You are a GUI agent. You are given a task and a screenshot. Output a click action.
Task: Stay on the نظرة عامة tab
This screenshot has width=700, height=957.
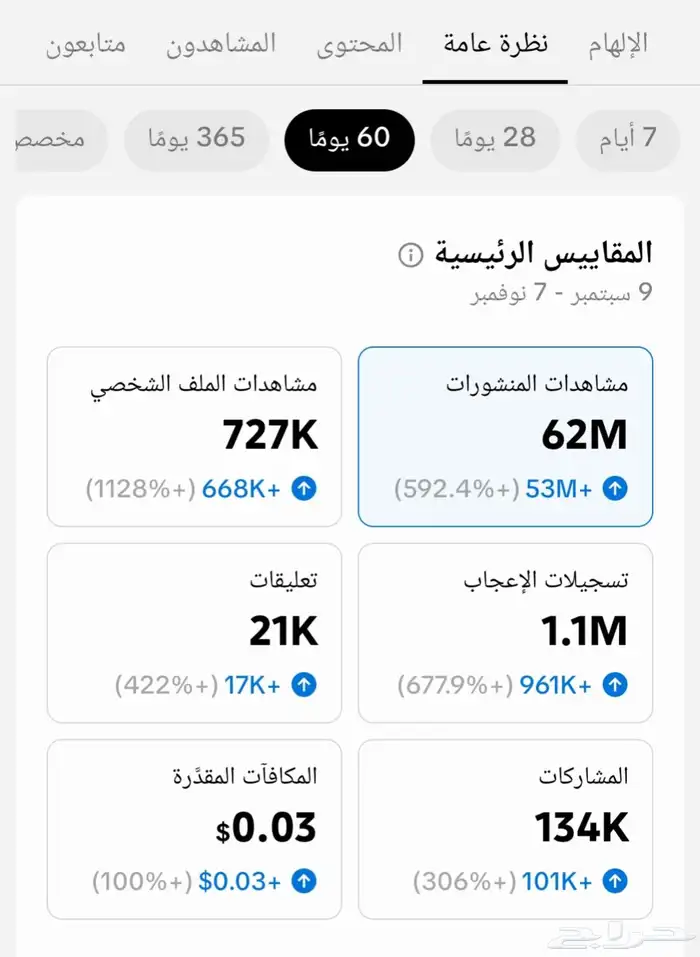pos(494,44)
